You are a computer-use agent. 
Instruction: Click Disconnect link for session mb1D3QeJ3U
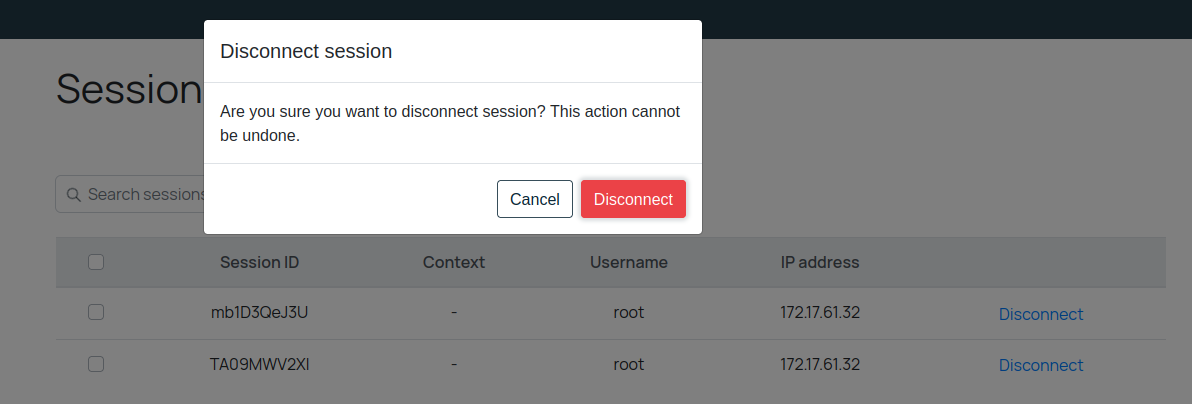(1040, 314)
